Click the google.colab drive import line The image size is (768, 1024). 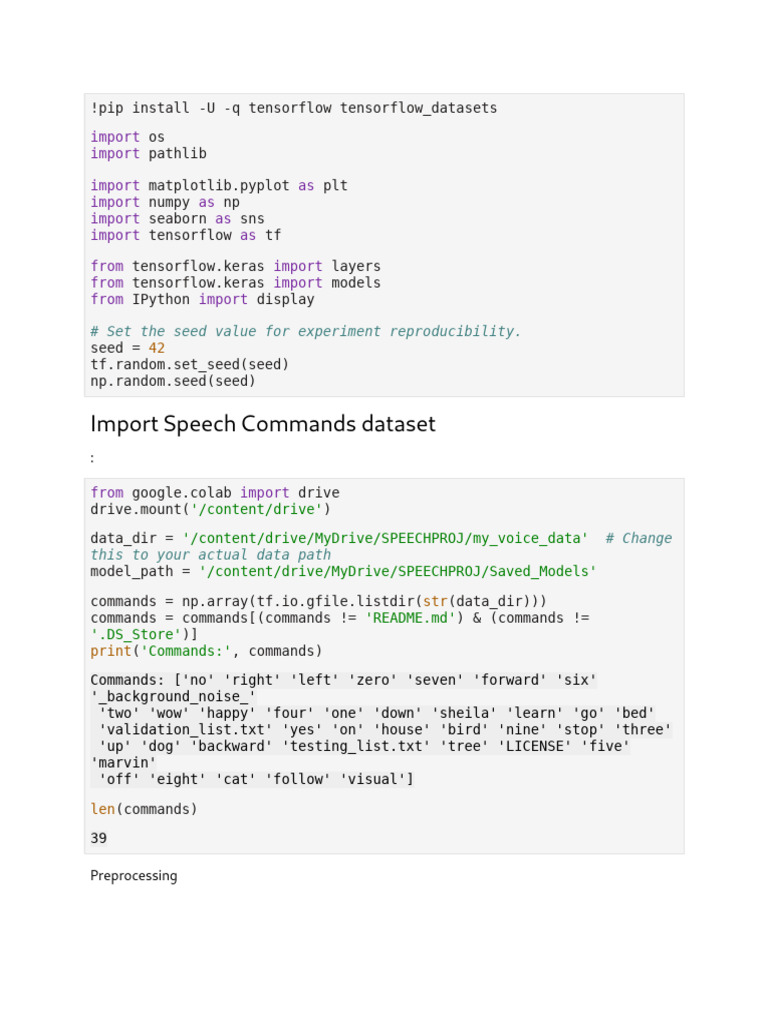(x=215, y=493)
